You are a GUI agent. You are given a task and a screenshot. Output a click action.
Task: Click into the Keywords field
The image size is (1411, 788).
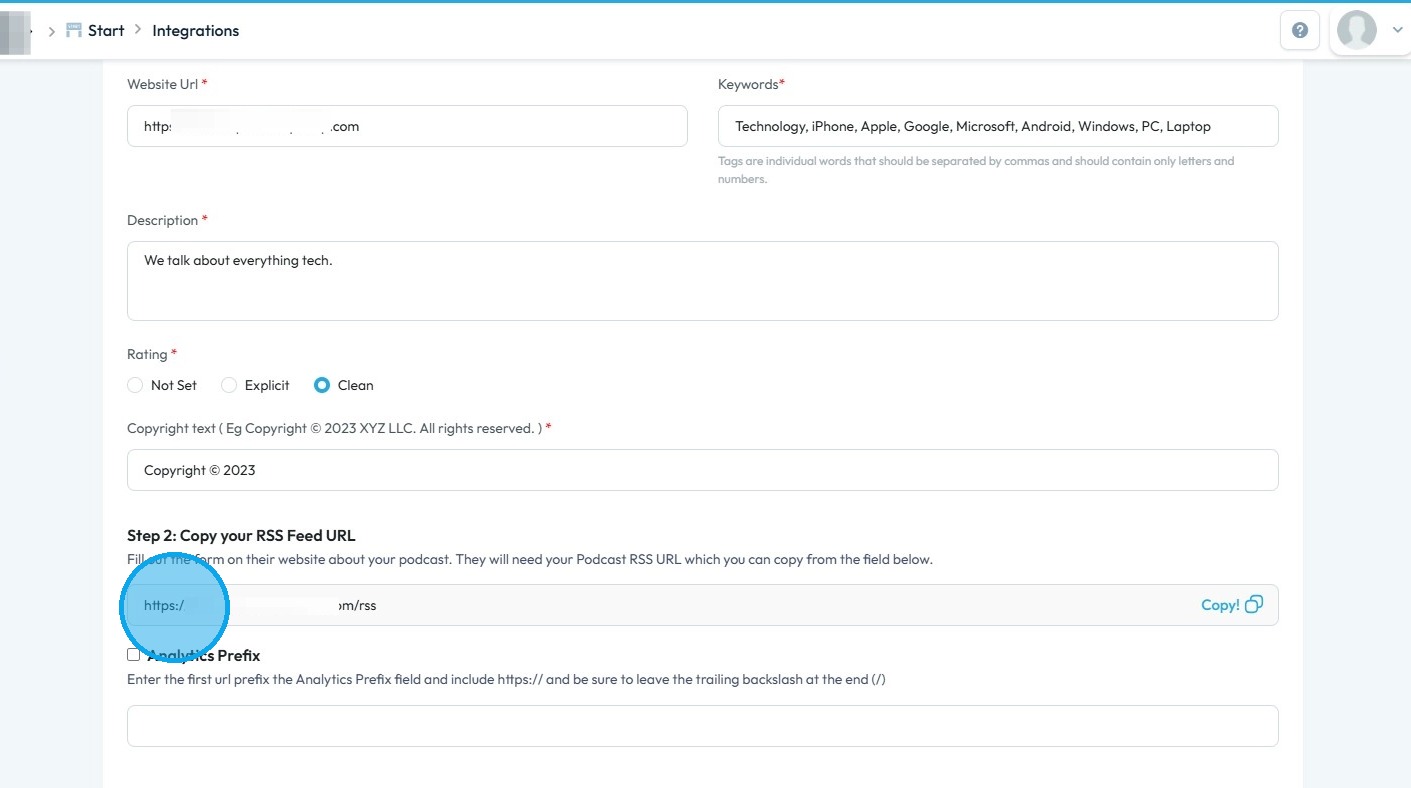point(997,127)
